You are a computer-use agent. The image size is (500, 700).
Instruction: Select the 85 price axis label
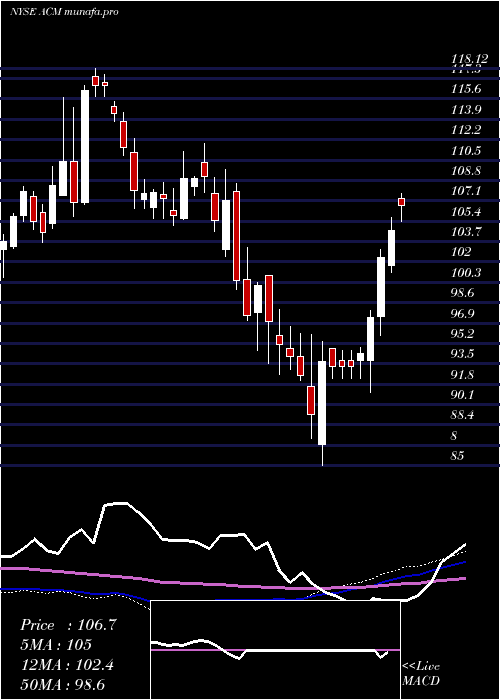click(x=458, y=456)
